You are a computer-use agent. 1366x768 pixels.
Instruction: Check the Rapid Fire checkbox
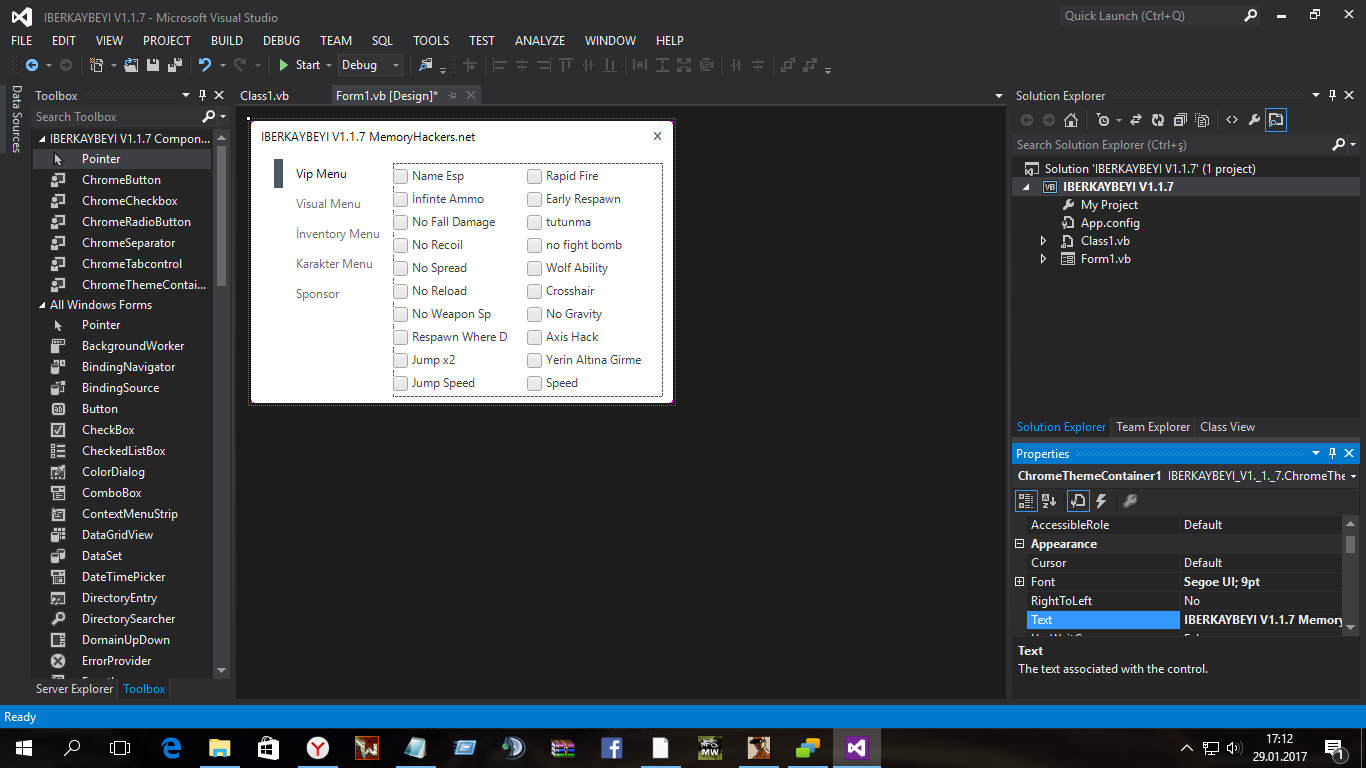pyautogui.click(x=534, y=176)
